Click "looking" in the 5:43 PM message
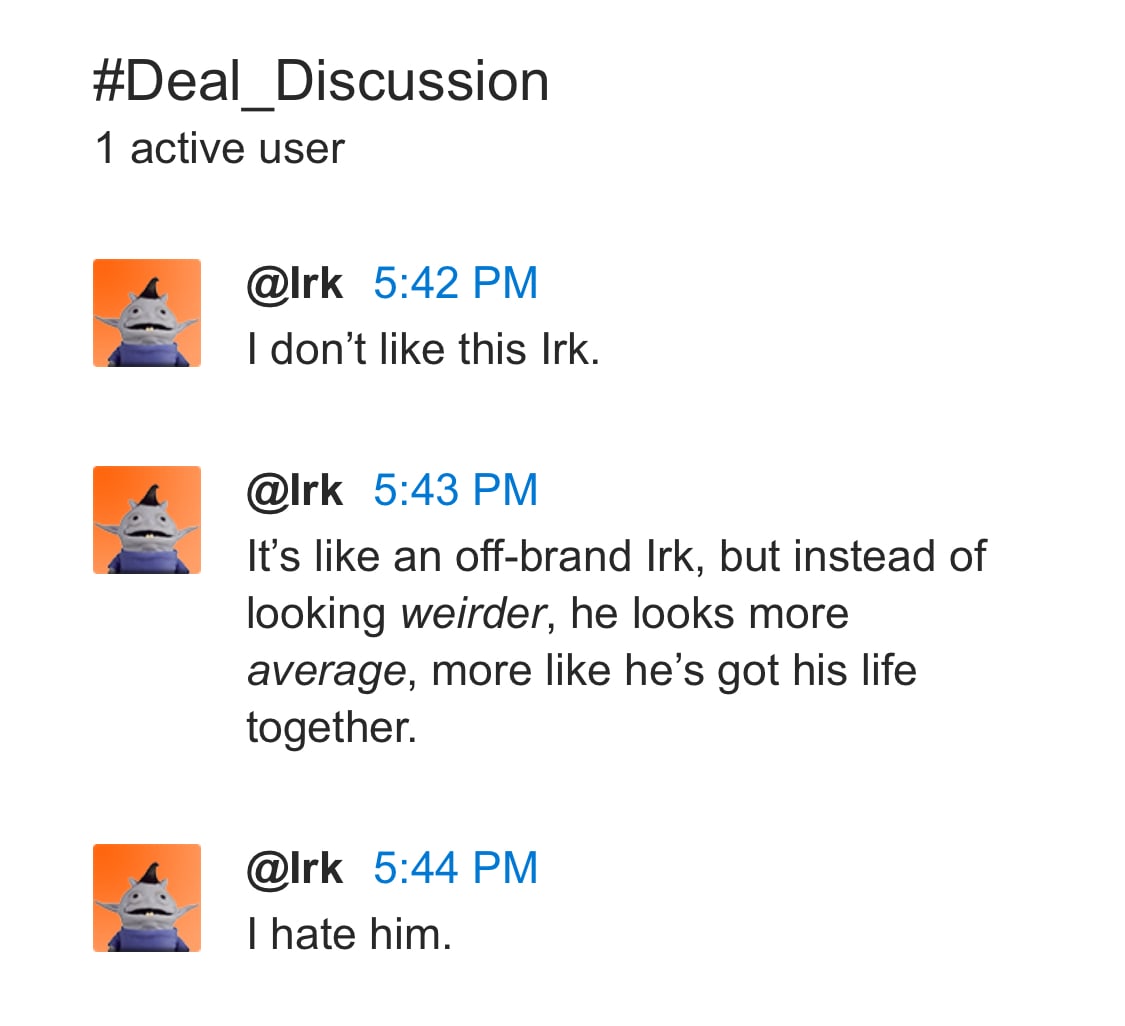 tap(315, 614)
